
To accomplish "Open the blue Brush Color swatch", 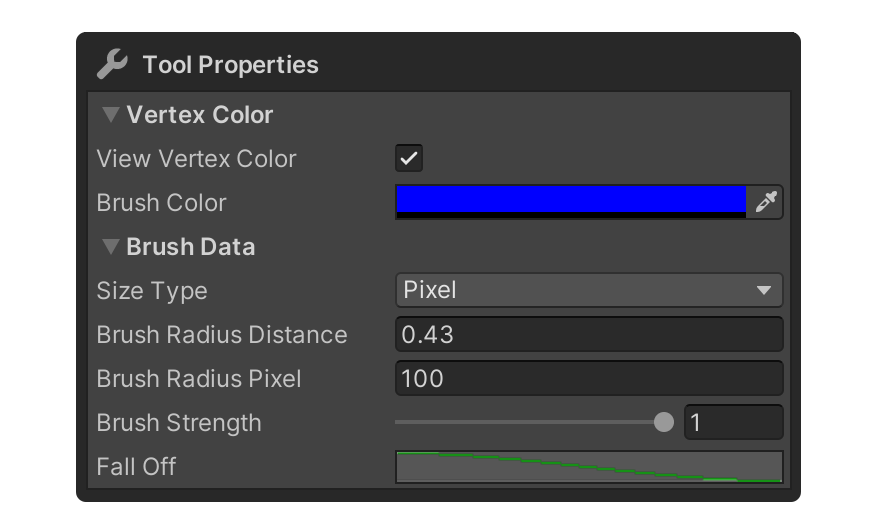I will tap(571, 202).
